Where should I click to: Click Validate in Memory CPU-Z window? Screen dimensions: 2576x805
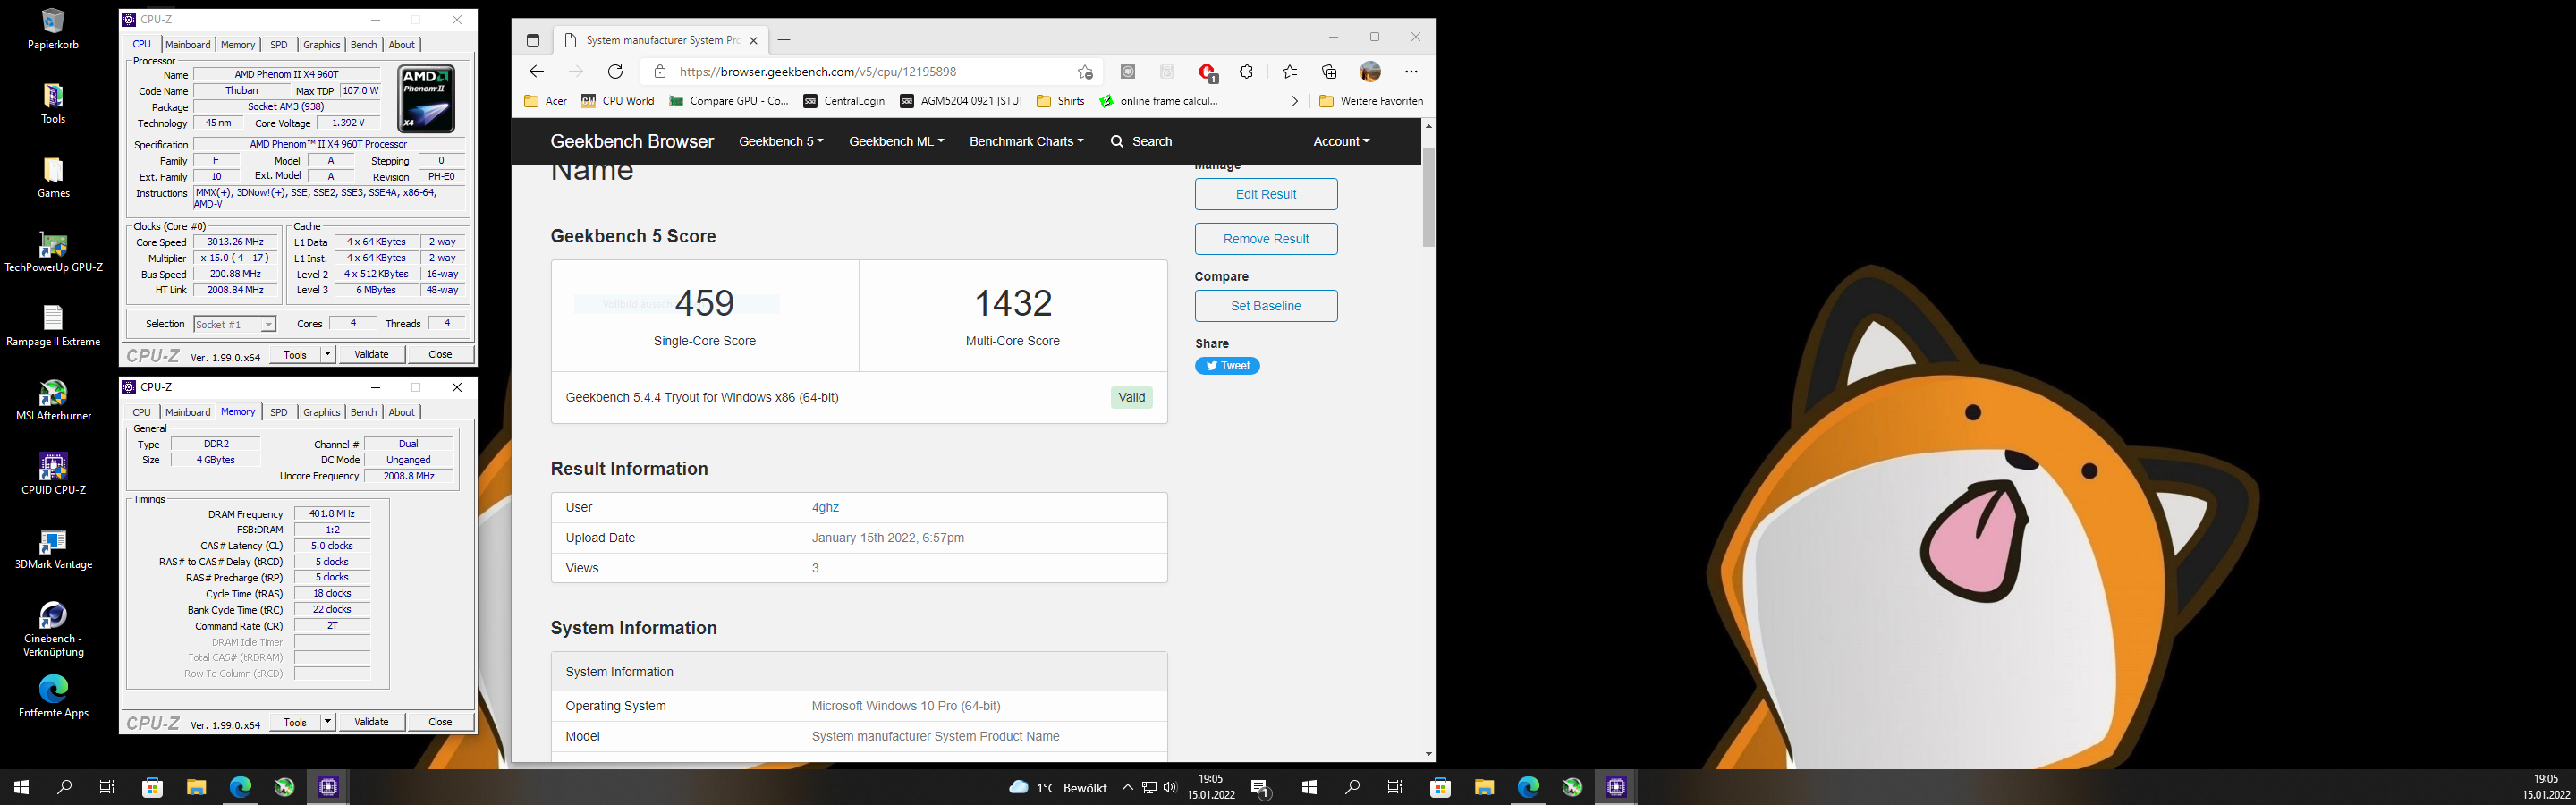point(372,722)
